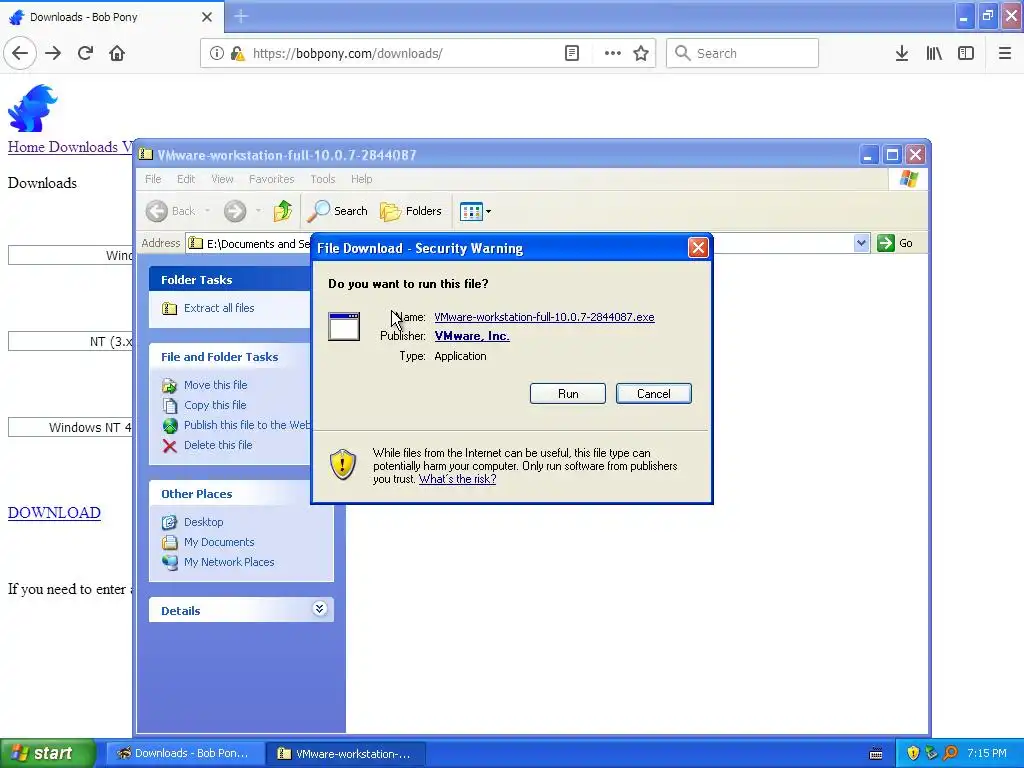Go to Desktop in Other Places
This screenshot has height=768, width=1024.
click(x=193, y=522)
